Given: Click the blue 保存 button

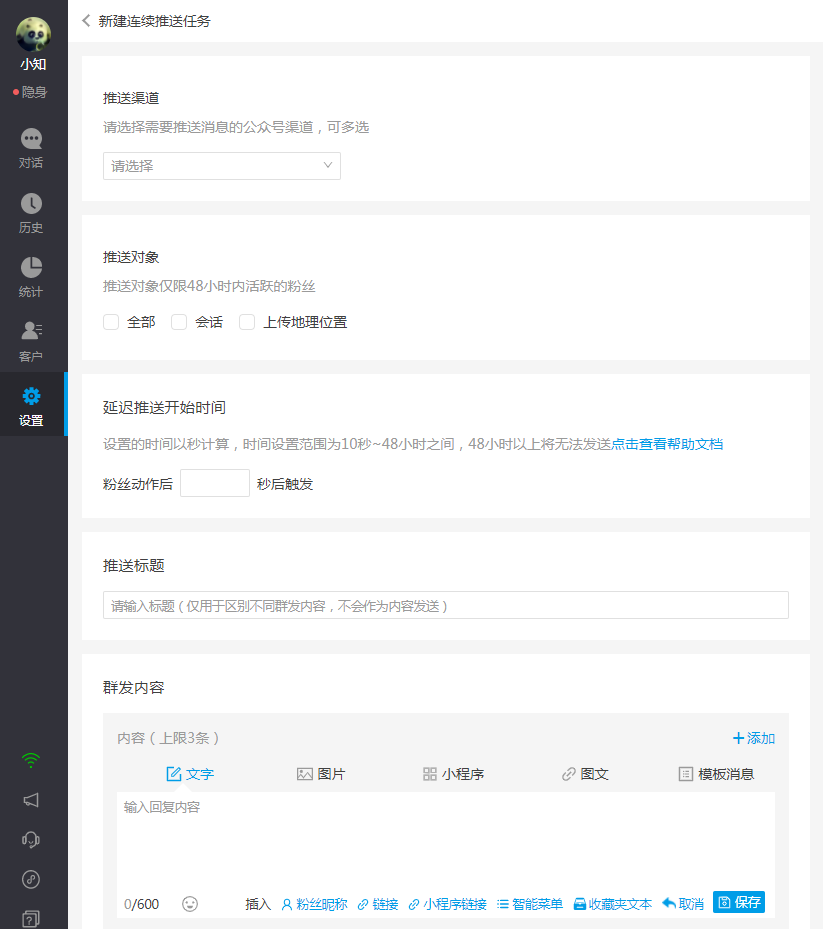Looking at the screenshot, I should click(738, 903).
